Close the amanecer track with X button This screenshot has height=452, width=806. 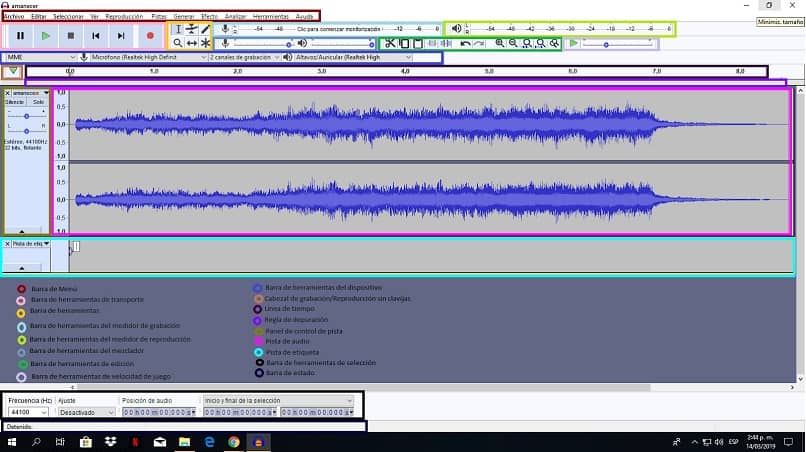click(8, 93)
